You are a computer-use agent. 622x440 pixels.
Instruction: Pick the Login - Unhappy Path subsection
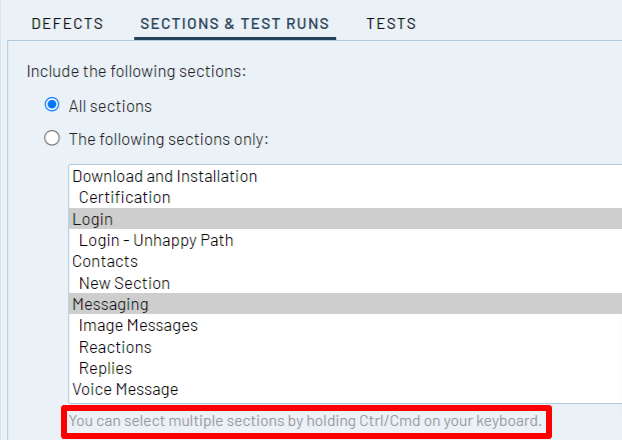pyautogui.click(x=156, y=240)
